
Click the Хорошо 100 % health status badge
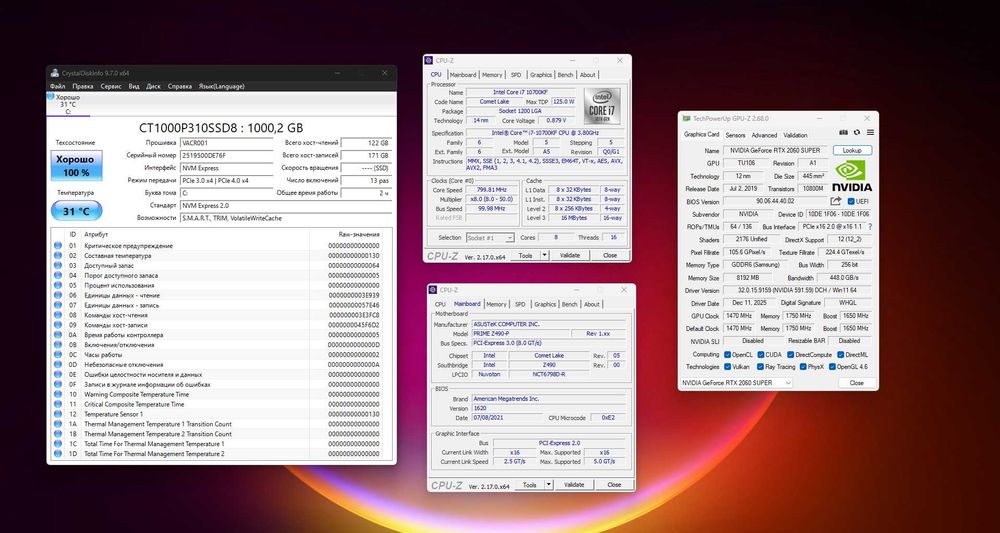tap(77, 166)
